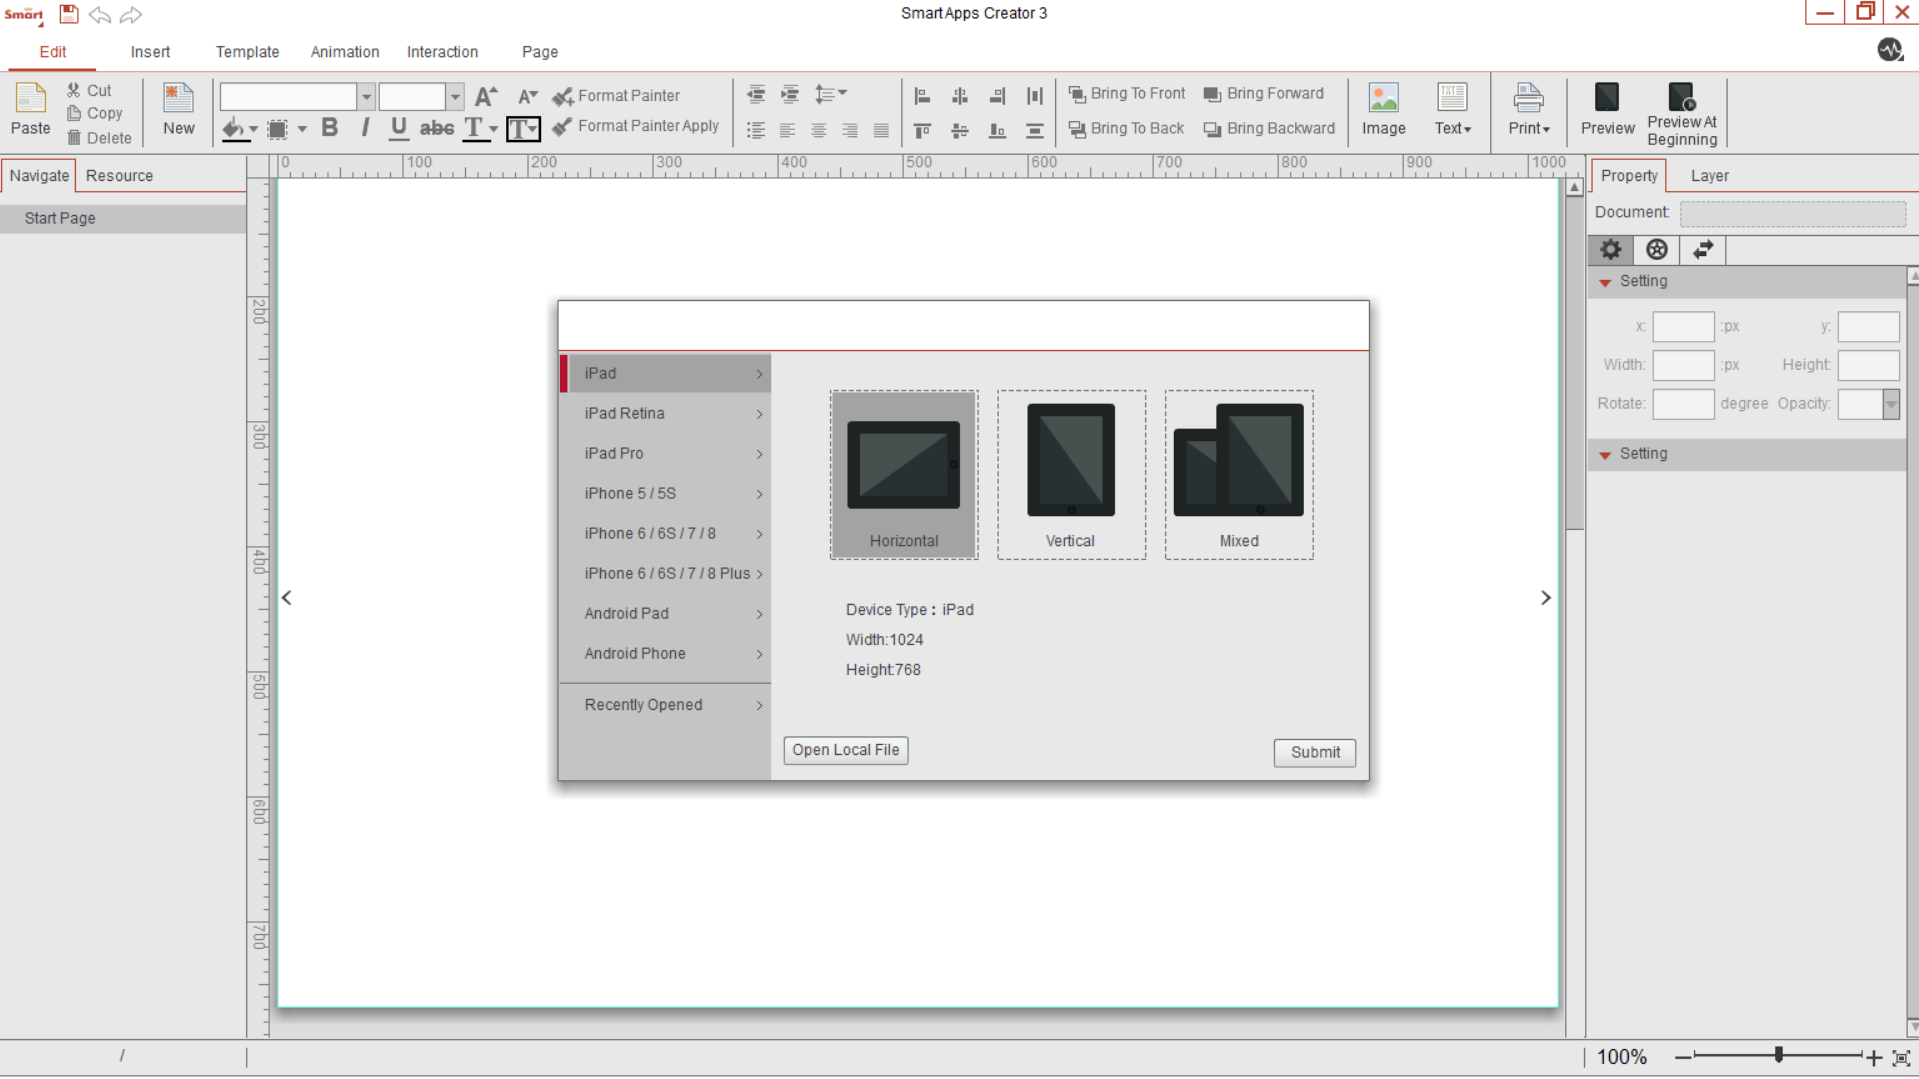
Task: Align objects to top edge
Action: (x=922, y=130)
